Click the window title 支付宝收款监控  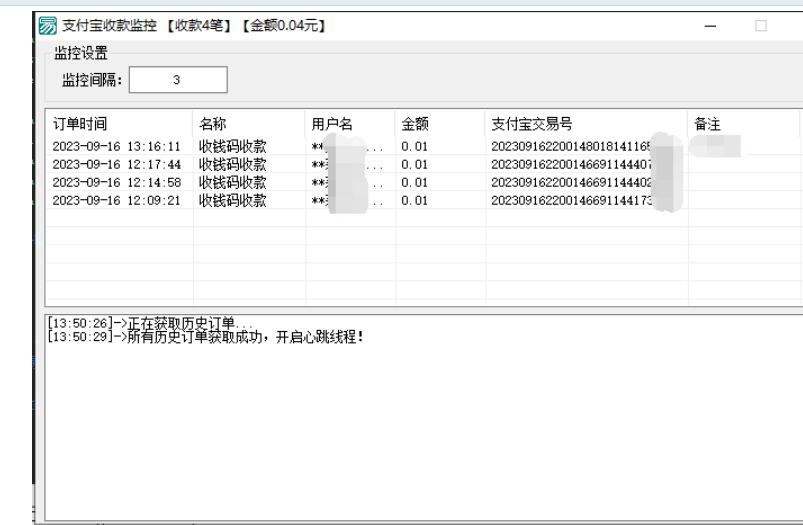[x=109, y=26]
